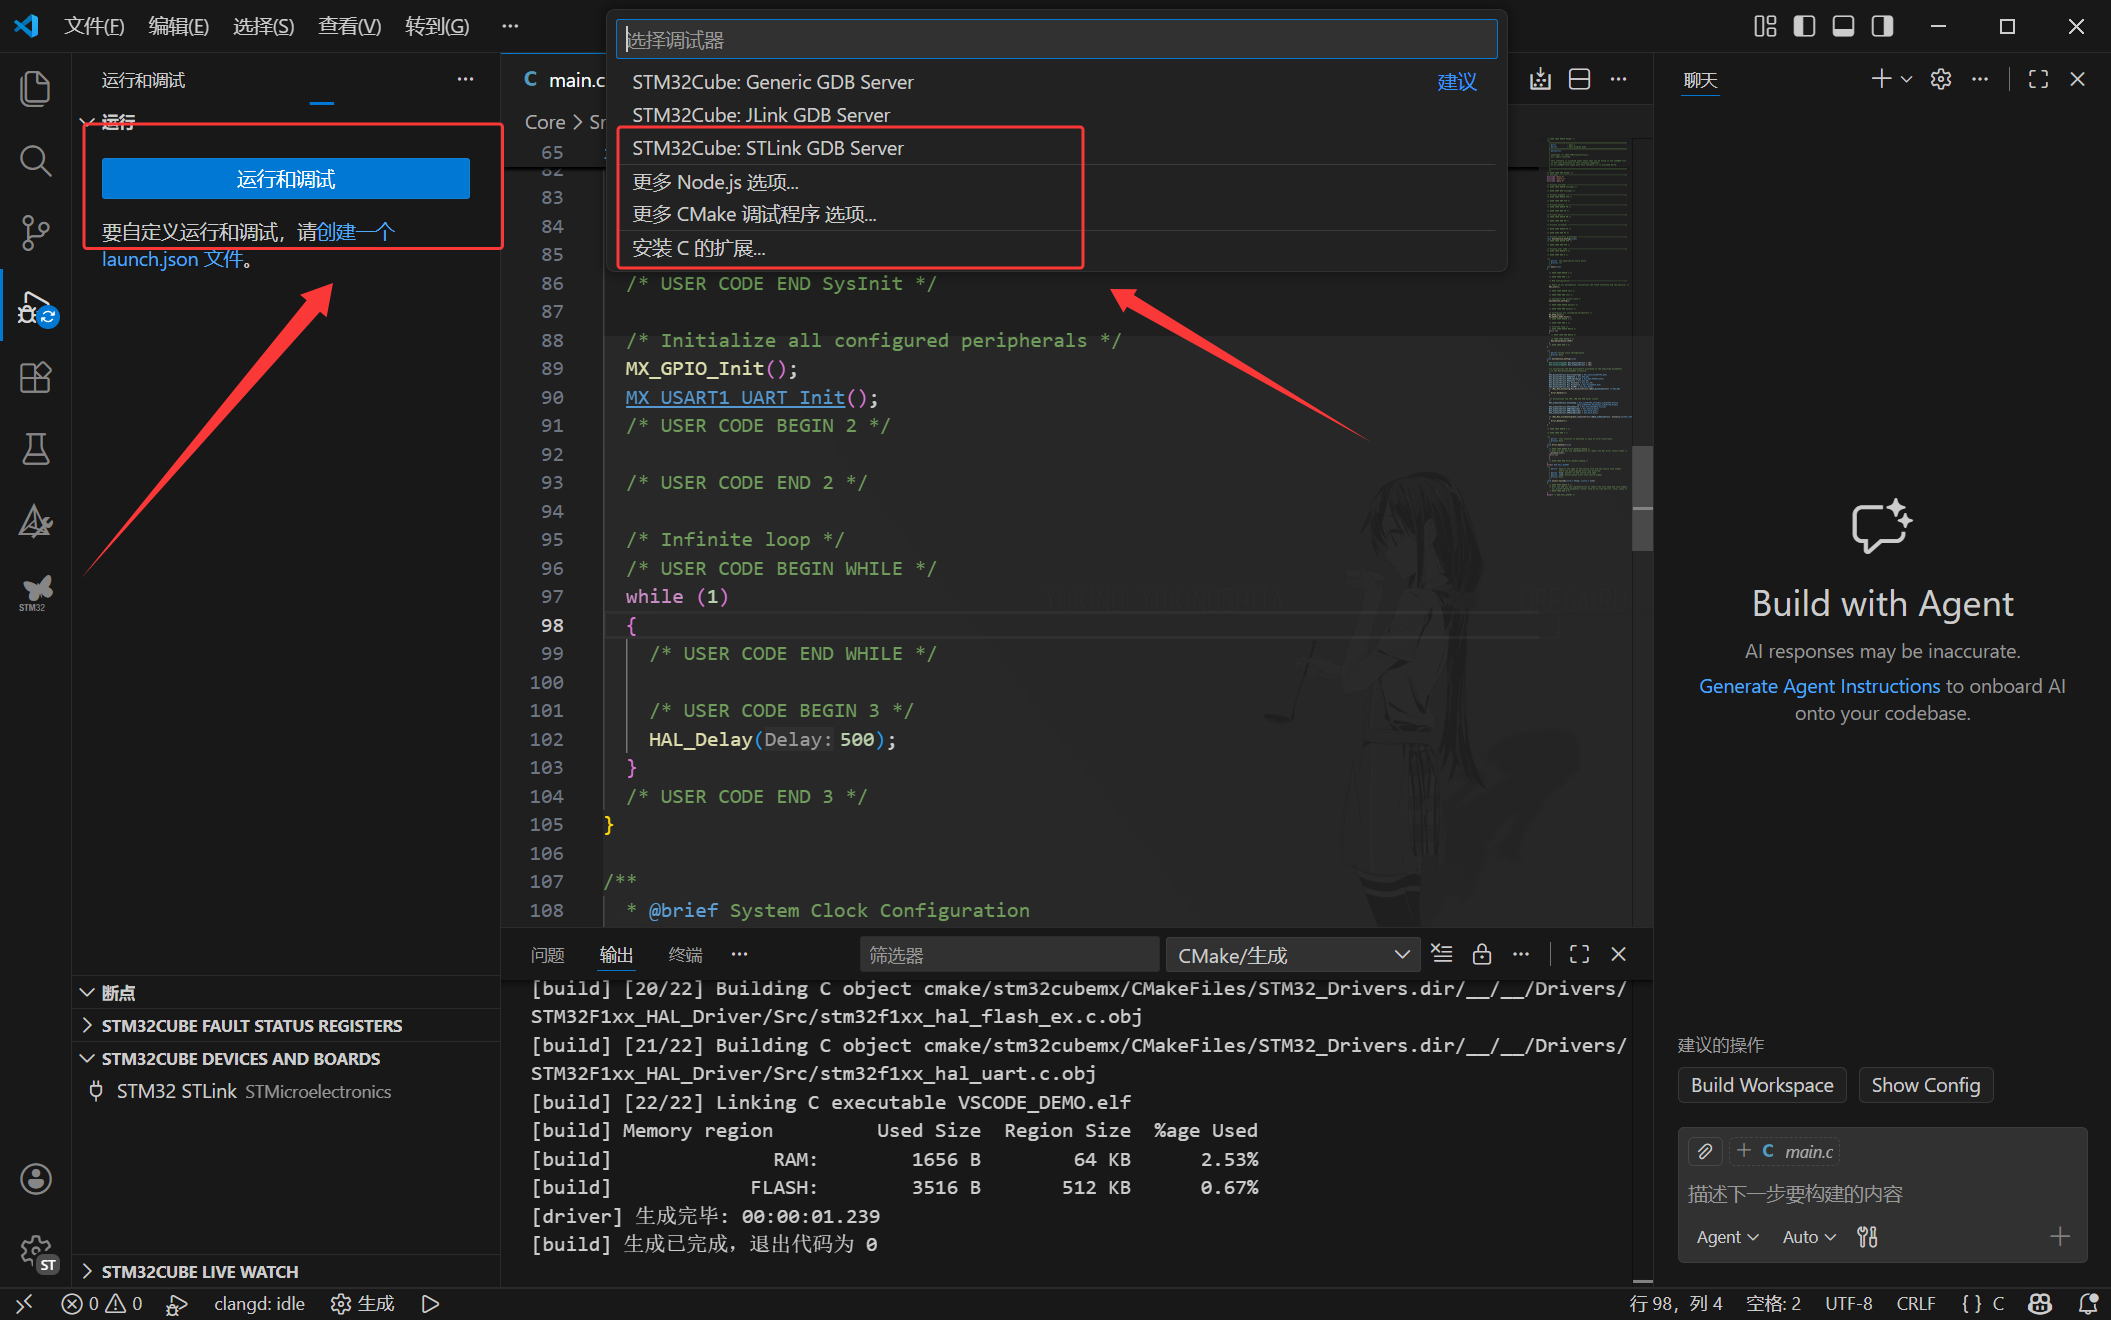Image resolution: width=2111 pixels, height=1320 pixels.
Task: Click the Generate Agent Instructions link
Action: (x=1819, y=686)
